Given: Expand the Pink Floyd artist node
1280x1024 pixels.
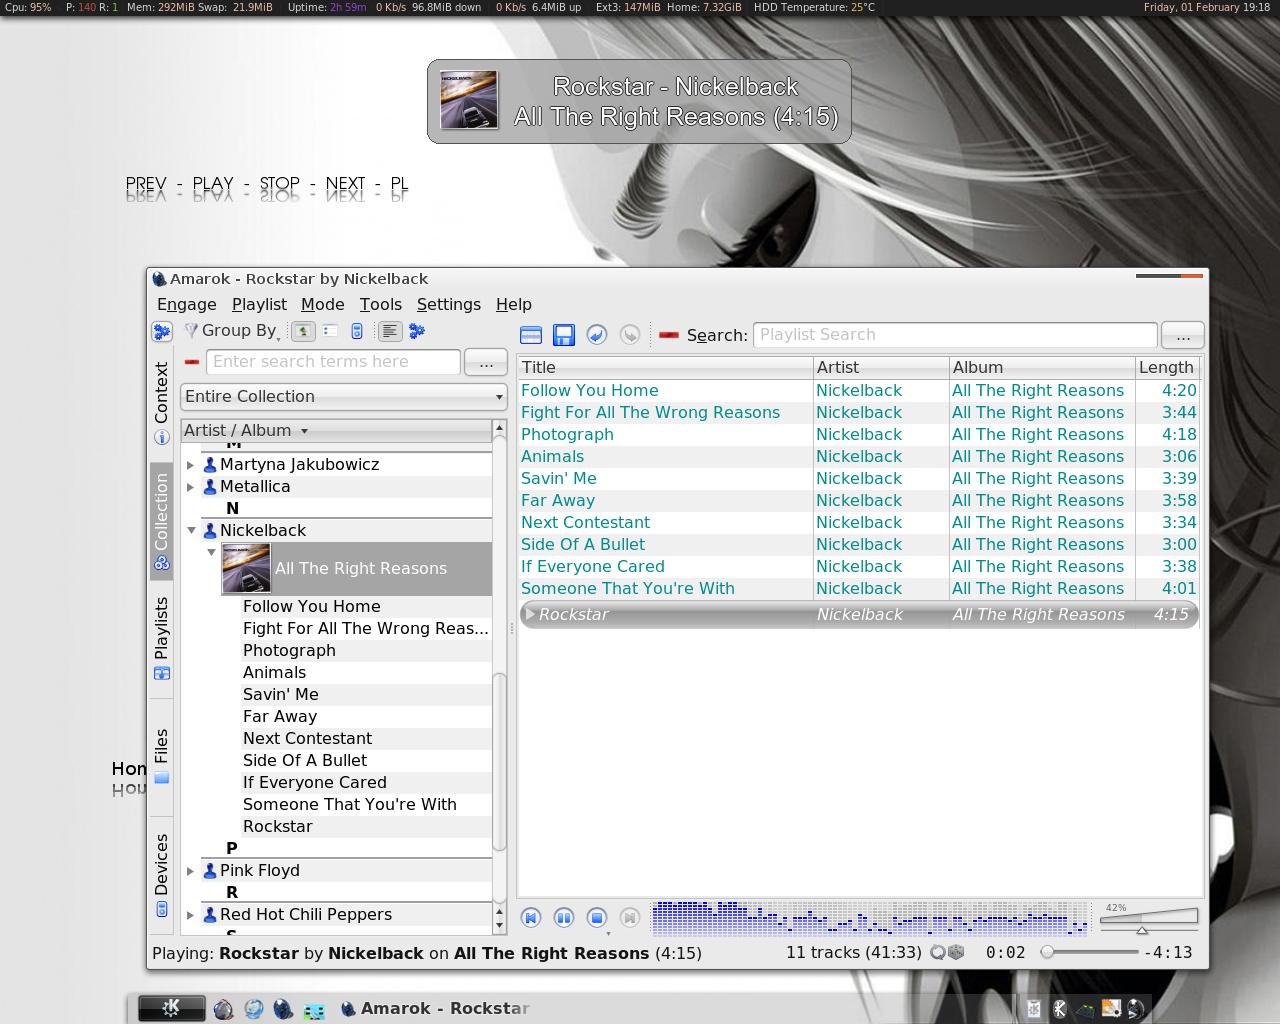Looking at the screenshot, I should coord(190,871).
